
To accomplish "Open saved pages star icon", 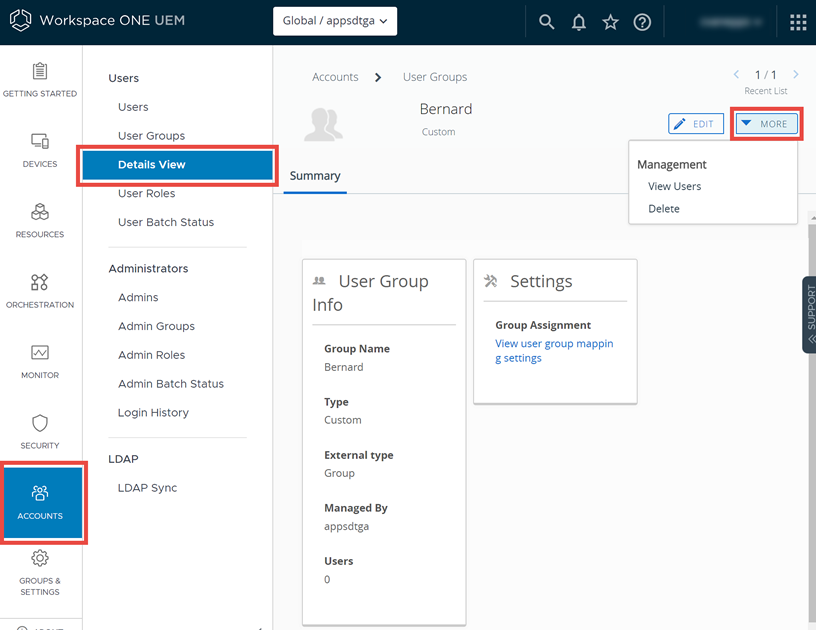I will pyautogui.click(x=610, y=22).
